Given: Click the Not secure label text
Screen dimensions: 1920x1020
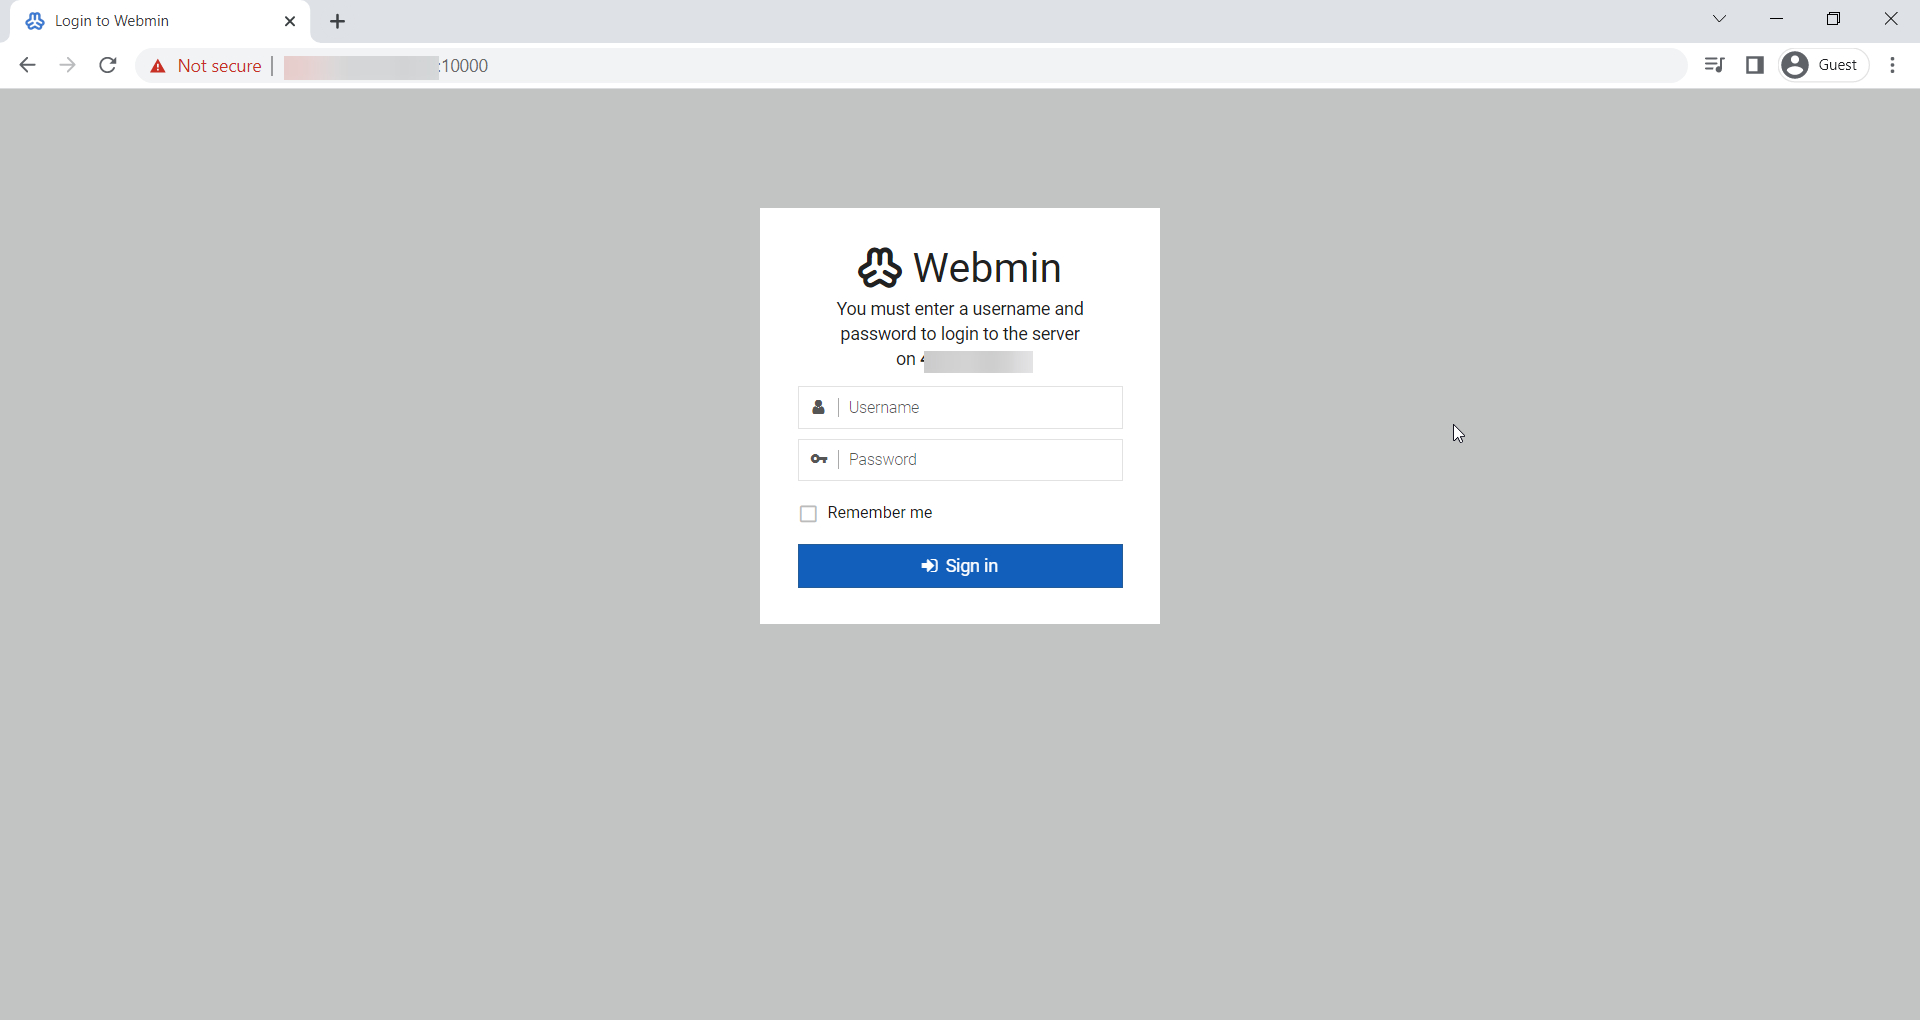Looking at the screenshot, I should (x=220, y=67).
